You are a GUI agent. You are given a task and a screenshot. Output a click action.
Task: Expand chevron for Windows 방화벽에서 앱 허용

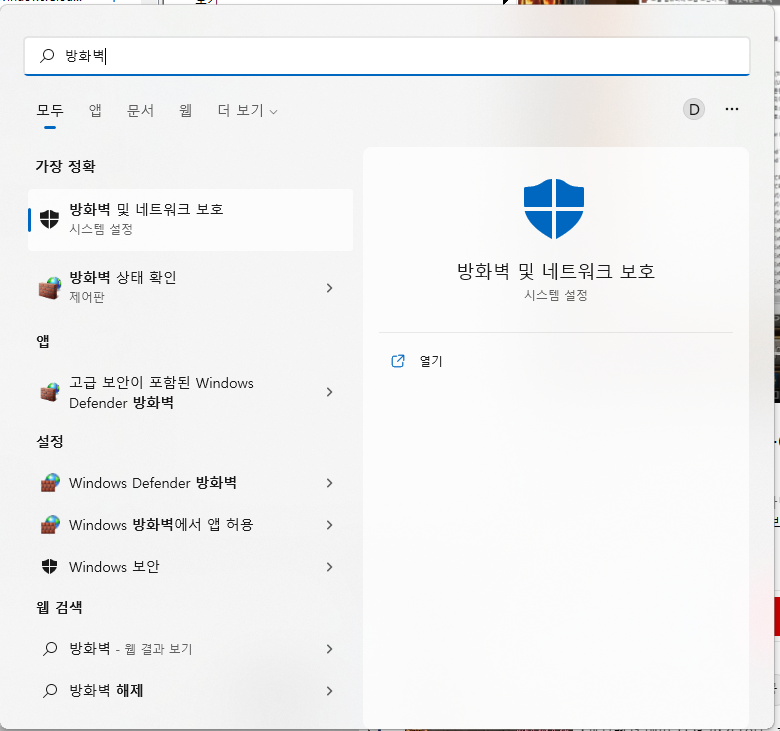tap(329, 524)
